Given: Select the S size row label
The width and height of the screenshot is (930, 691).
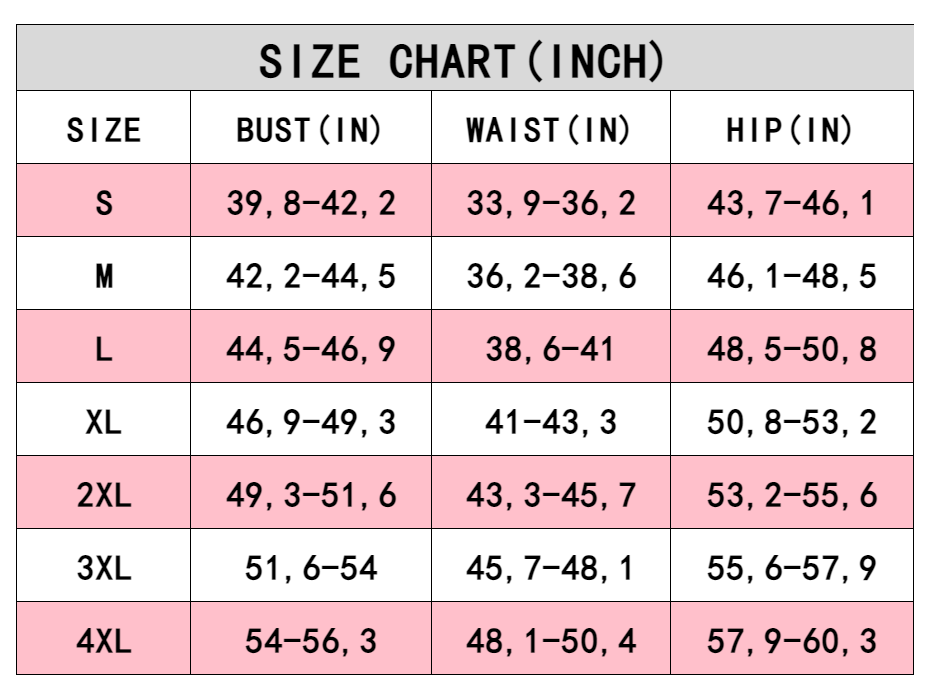Looking at the screenshot, I should pos(104,203).
